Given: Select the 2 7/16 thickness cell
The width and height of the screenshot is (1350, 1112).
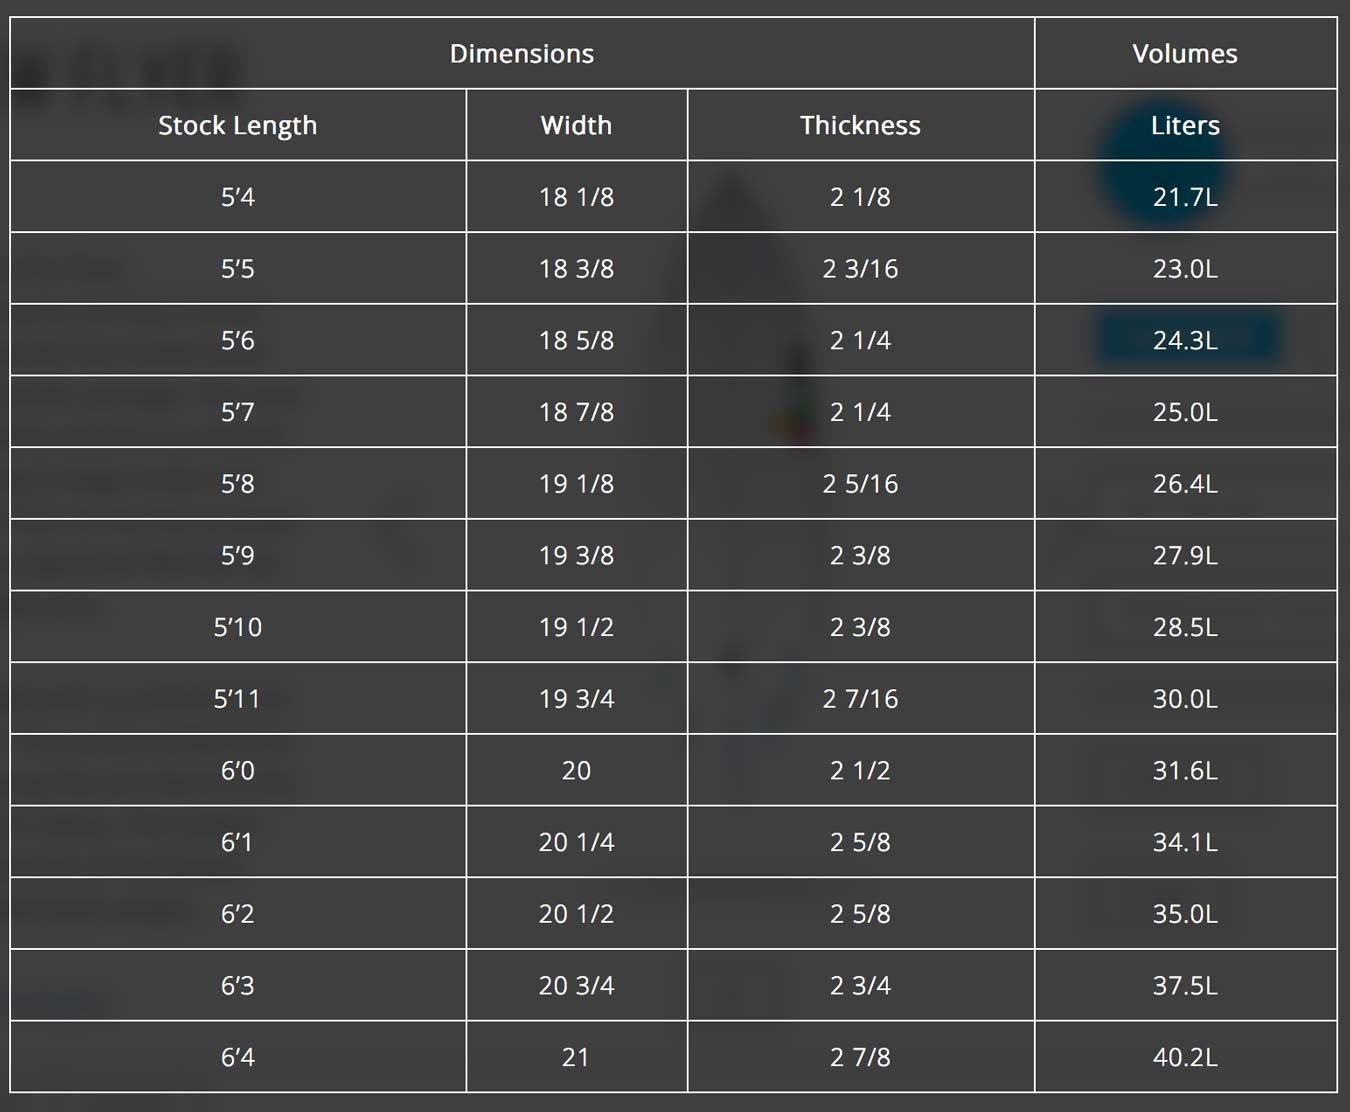Looking at the screenshot, I should point(861,698).
